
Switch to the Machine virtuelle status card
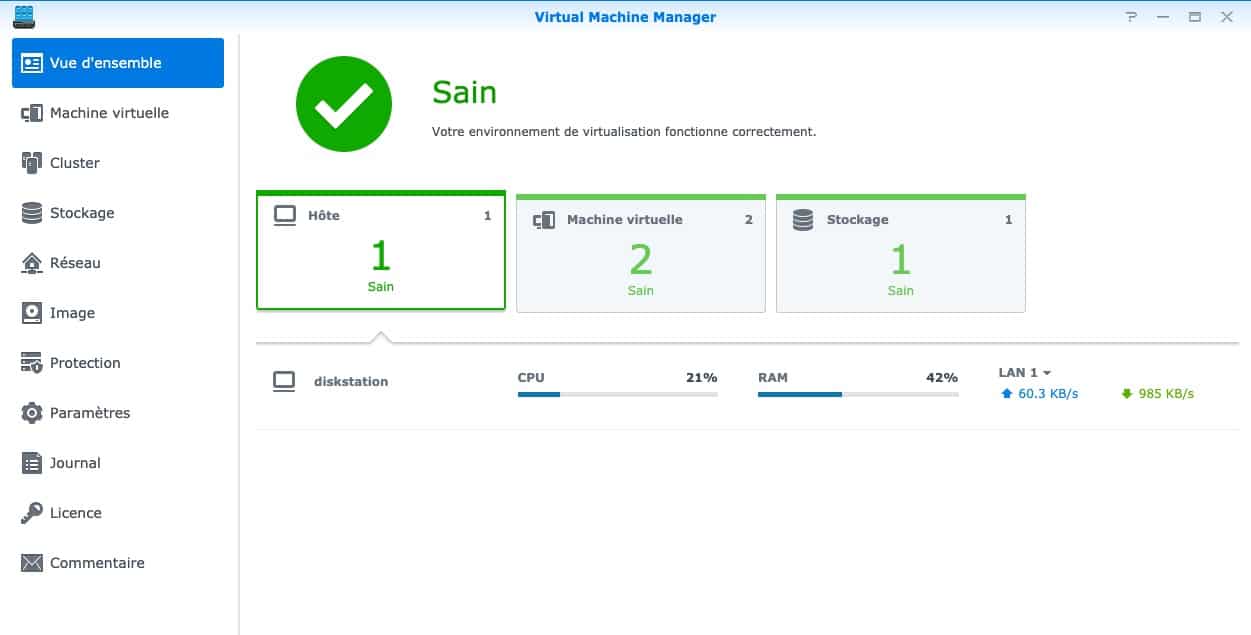click(640, 254)
